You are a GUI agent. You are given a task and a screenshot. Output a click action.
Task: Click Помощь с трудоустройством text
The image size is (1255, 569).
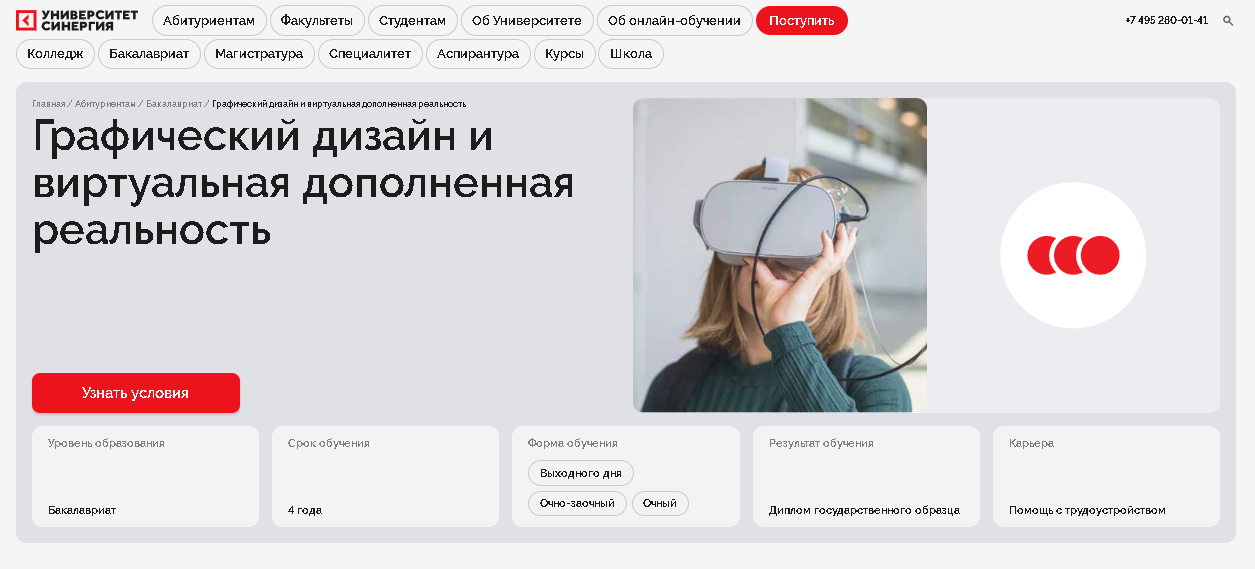(x=1087, y=510)
